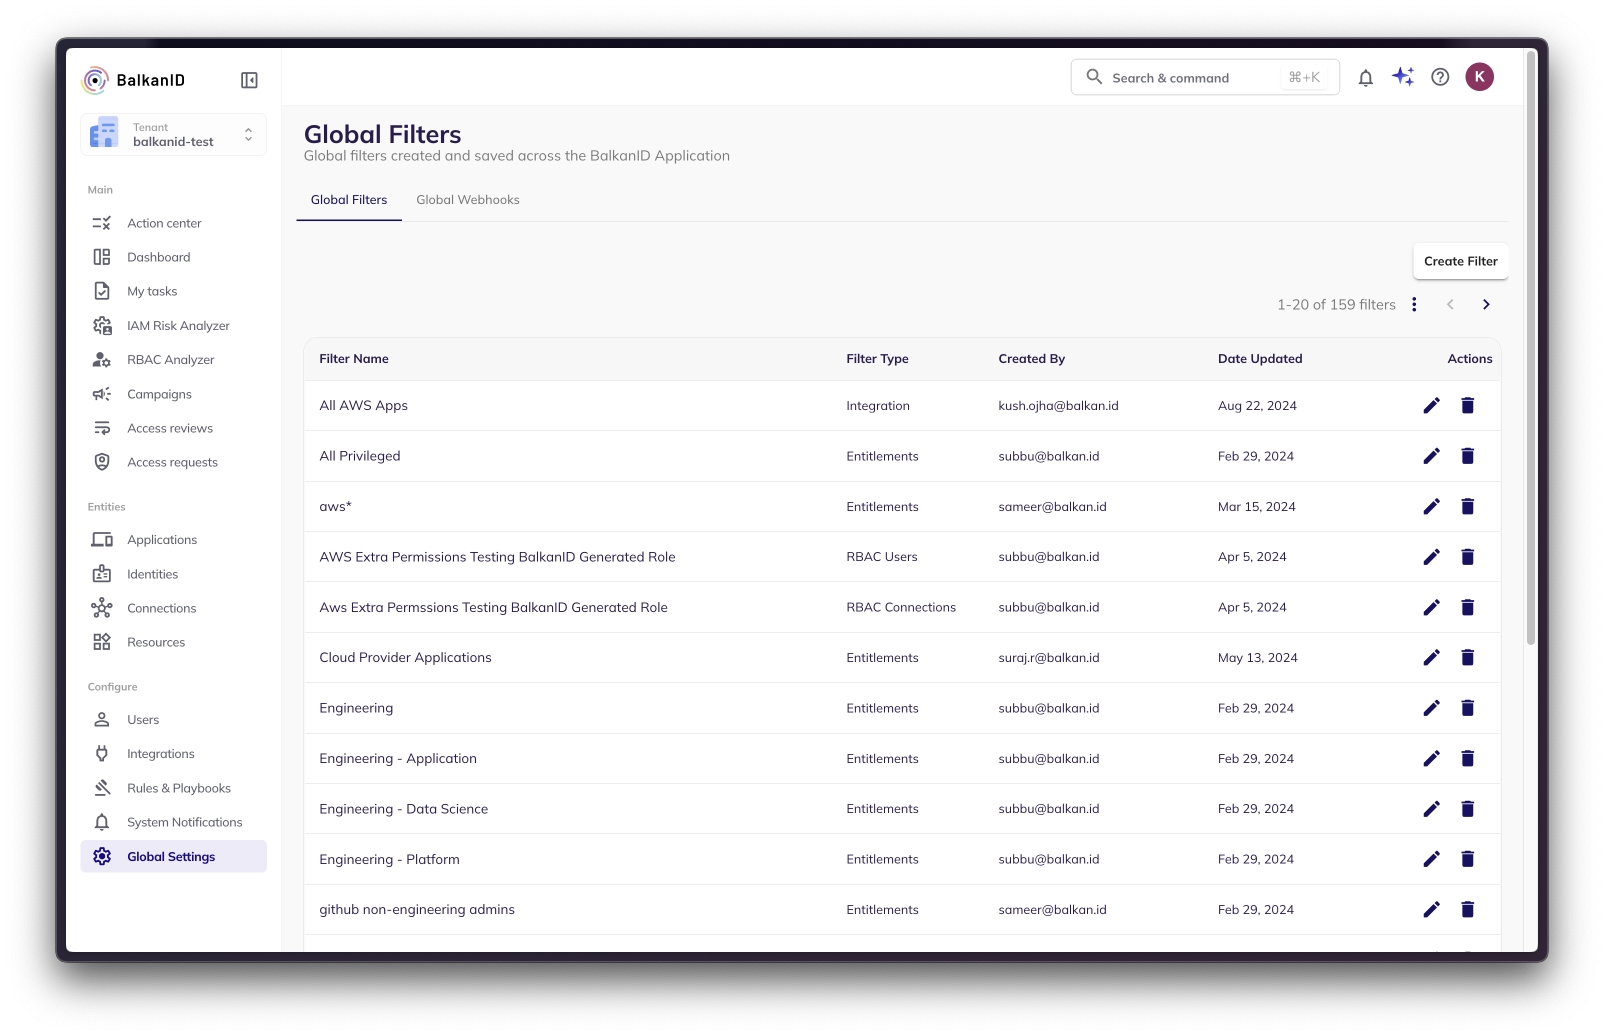
Task: Open the help question mark icon
Action: tap(1440, 77)
